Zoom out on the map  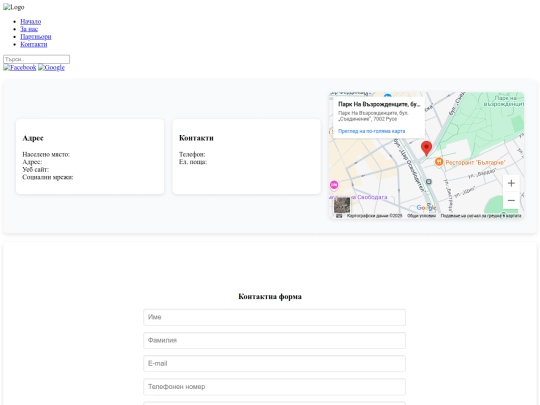(511, 200)
